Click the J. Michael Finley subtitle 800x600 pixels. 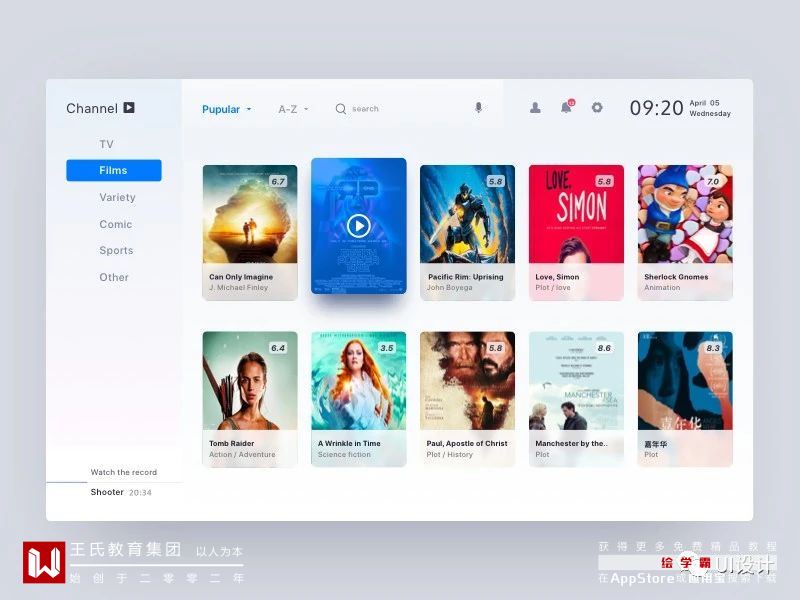pos(238,288)
